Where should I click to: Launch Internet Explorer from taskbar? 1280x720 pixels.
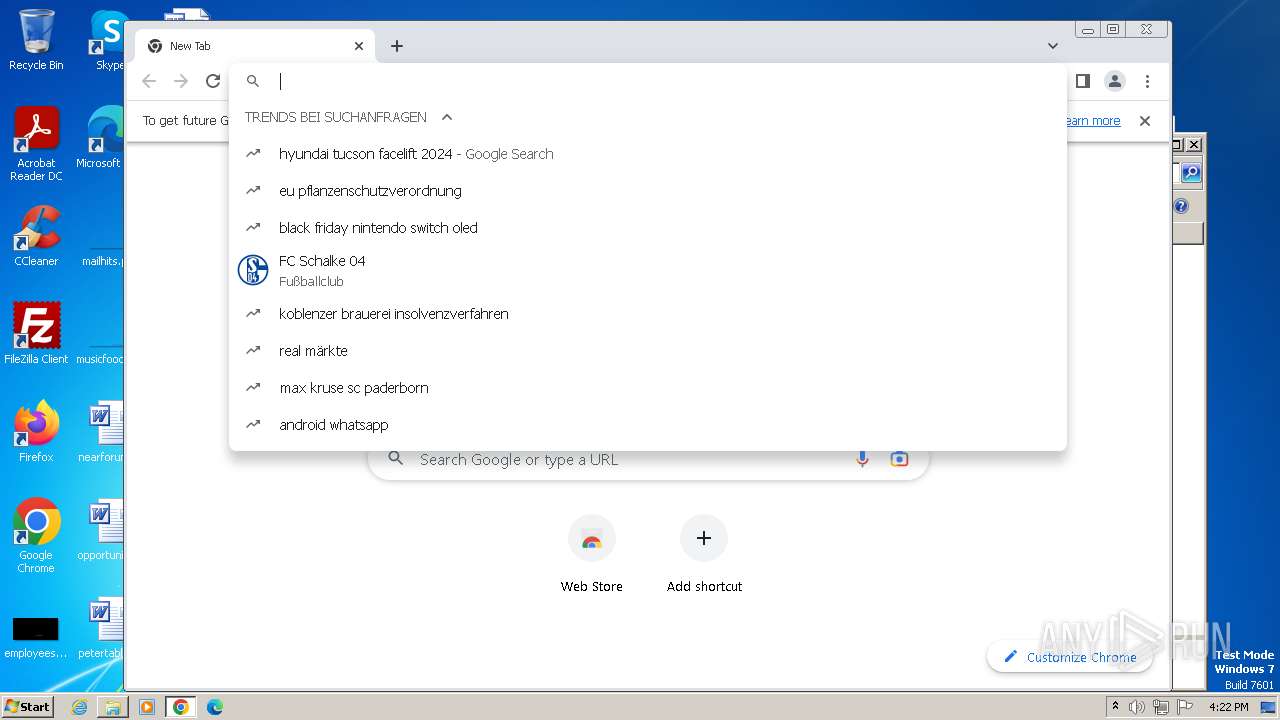[x=79, y=707]
